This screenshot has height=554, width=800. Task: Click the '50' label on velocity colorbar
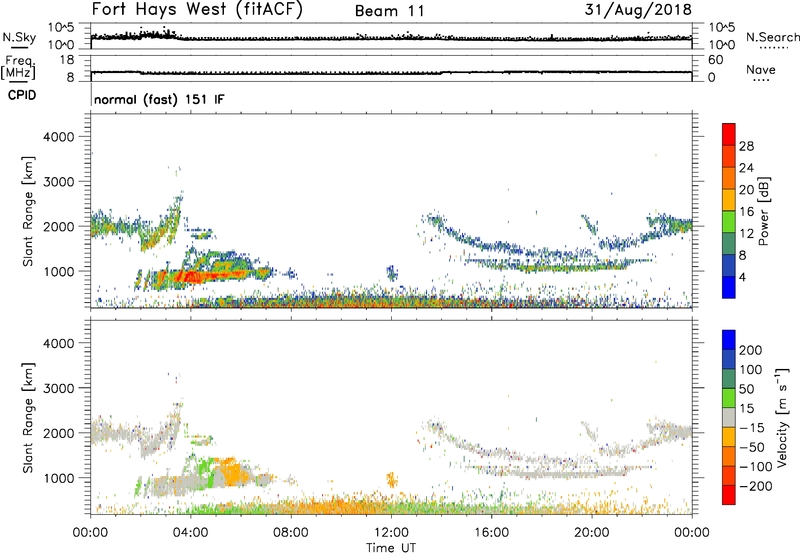click(x=746, y=389)
